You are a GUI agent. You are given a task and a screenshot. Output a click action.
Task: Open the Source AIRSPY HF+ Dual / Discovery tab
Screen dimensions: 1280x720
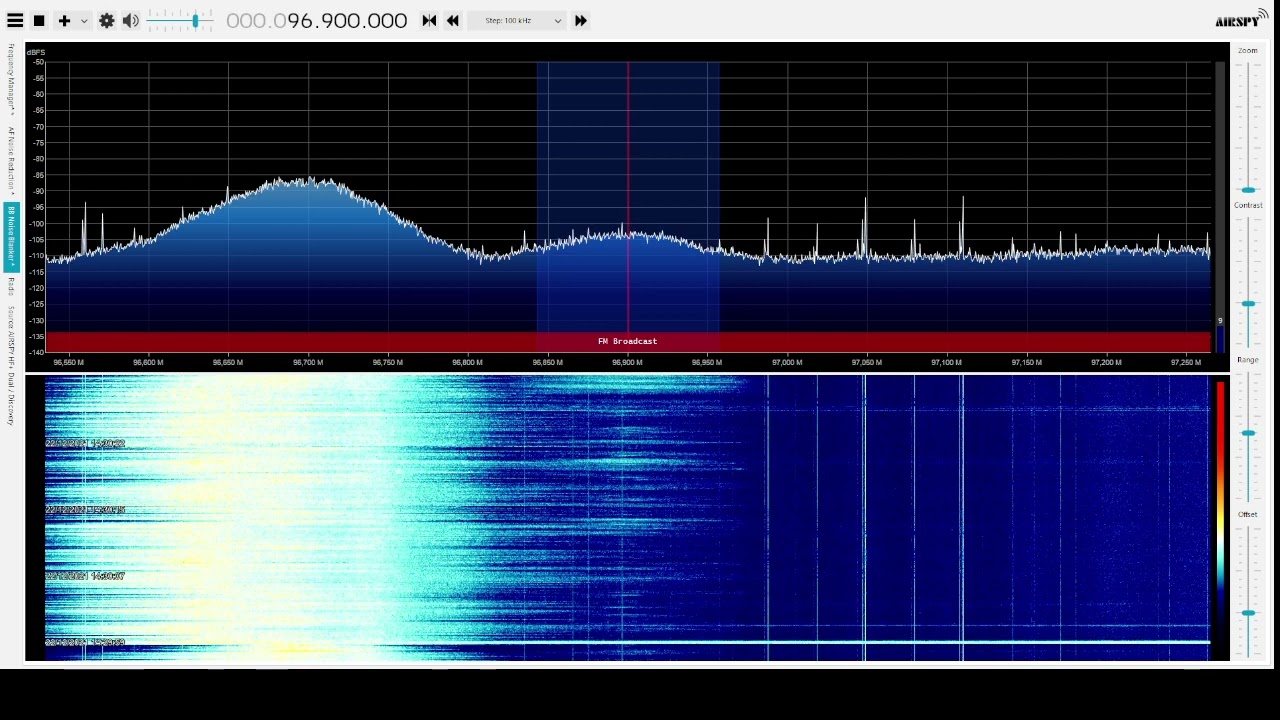(x=12, y=366)
